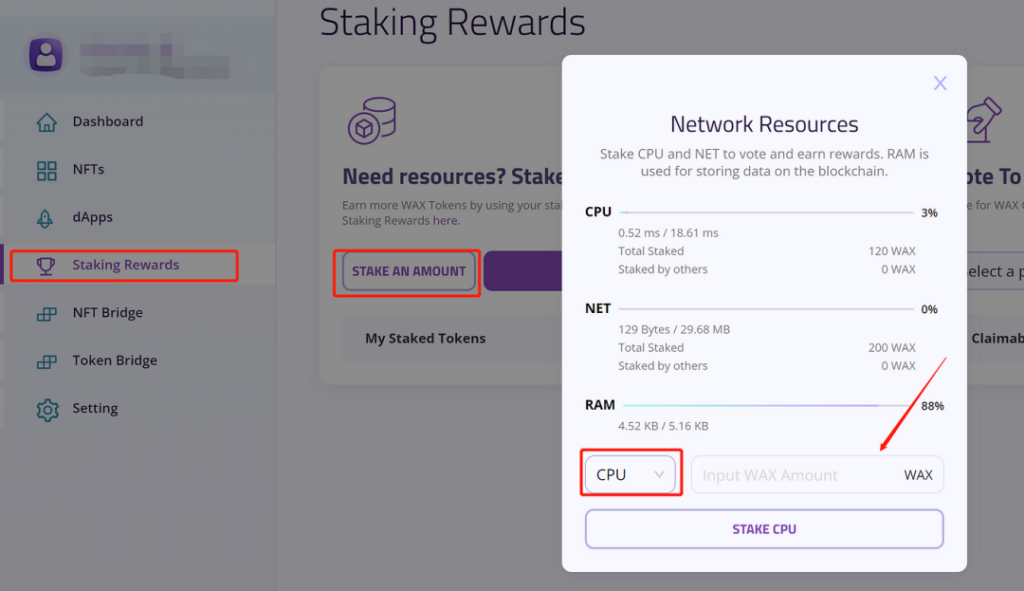Click the user profile avatar icon
1024x591 pixels.
(x=46, y=56)
